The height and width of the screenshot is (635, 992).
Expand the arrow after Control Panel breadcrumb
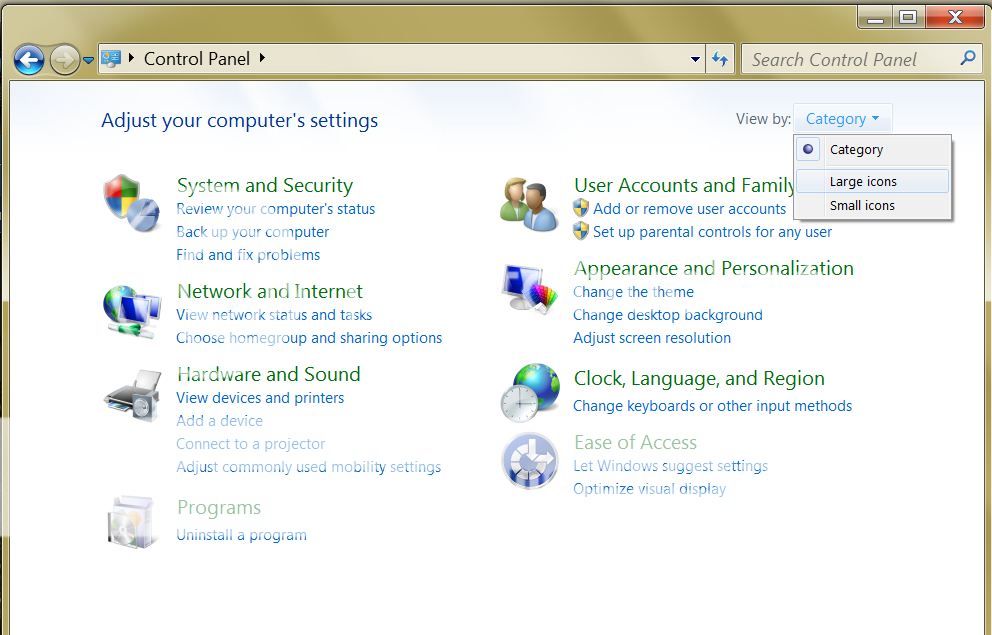[x=262, y=58]
